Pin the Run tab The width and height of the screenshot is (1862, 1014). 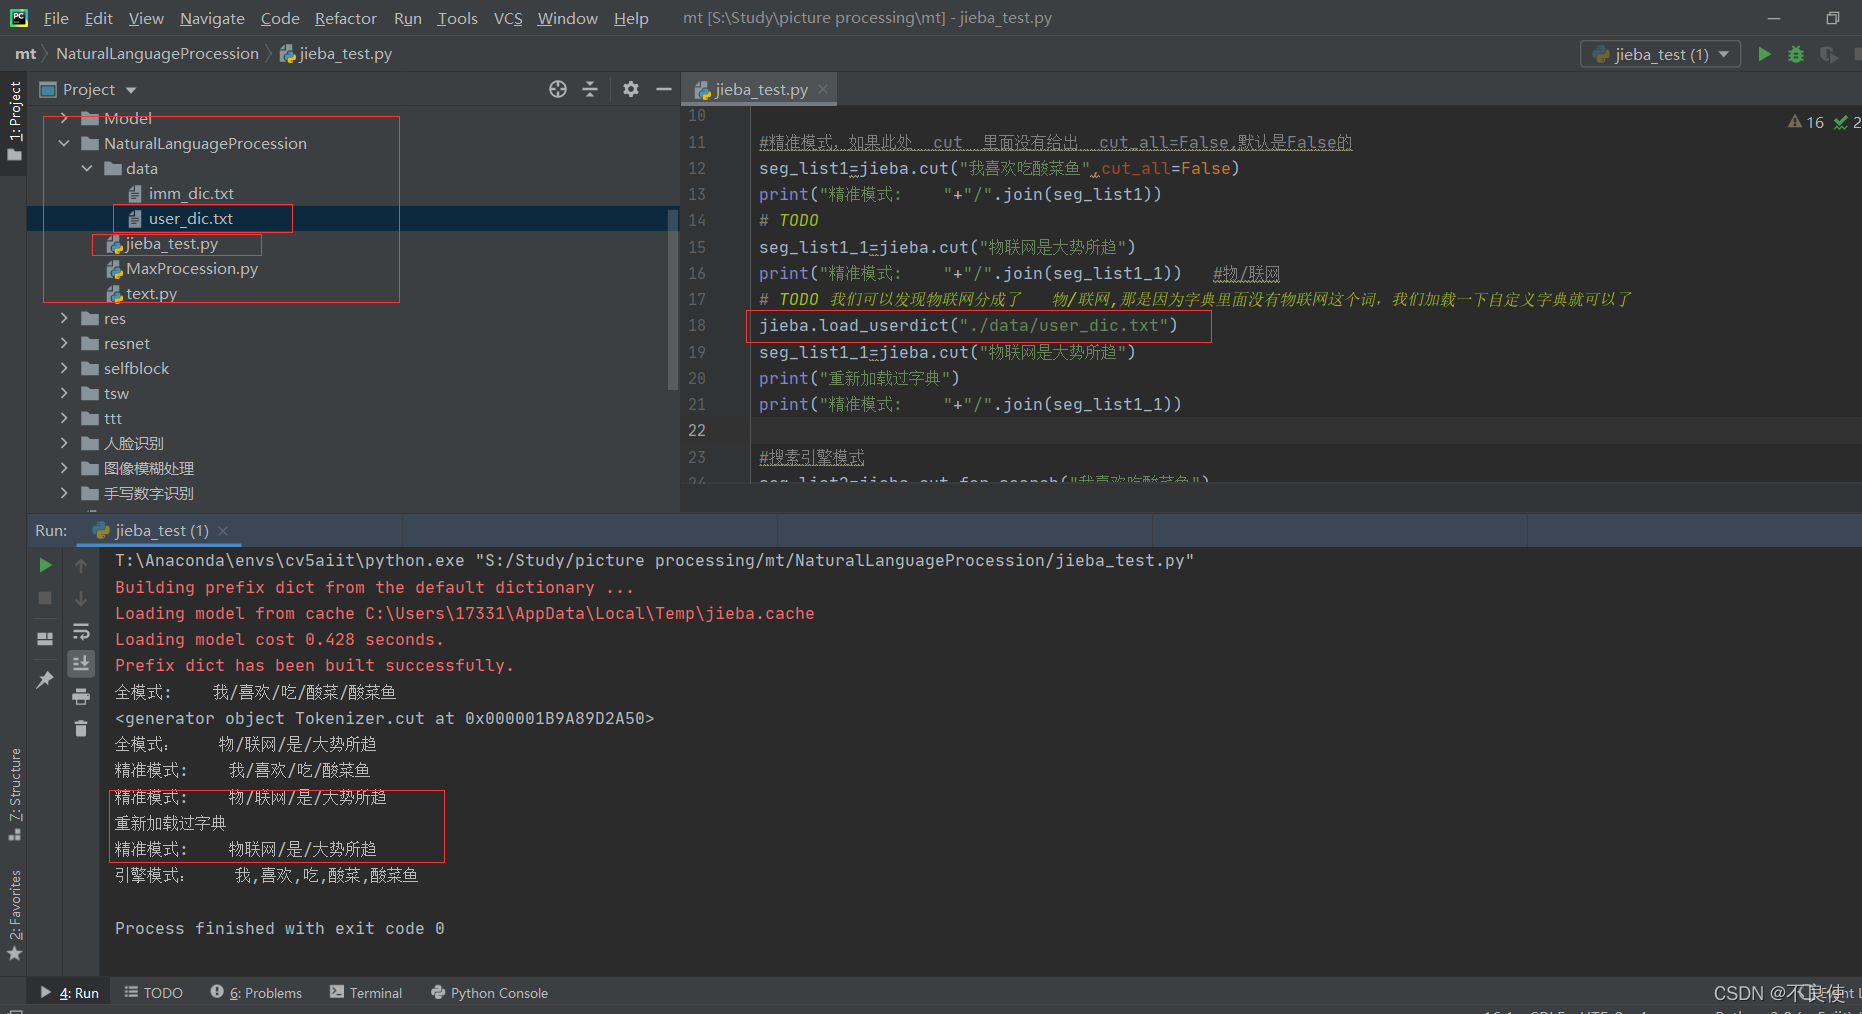click(x=45, y=679)
